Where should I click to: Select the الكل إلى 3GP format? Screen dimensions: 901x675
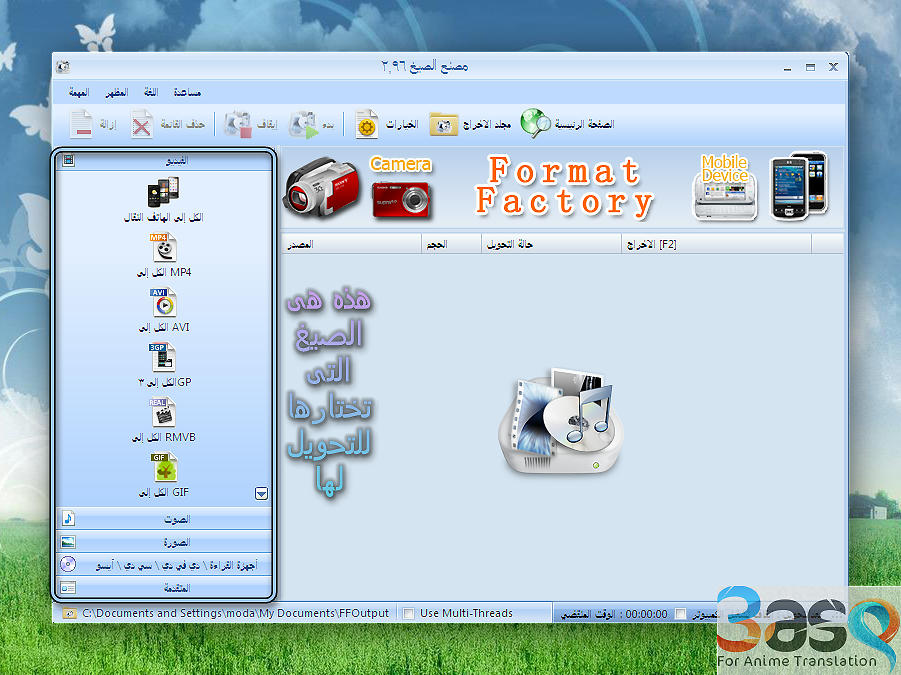164,365
